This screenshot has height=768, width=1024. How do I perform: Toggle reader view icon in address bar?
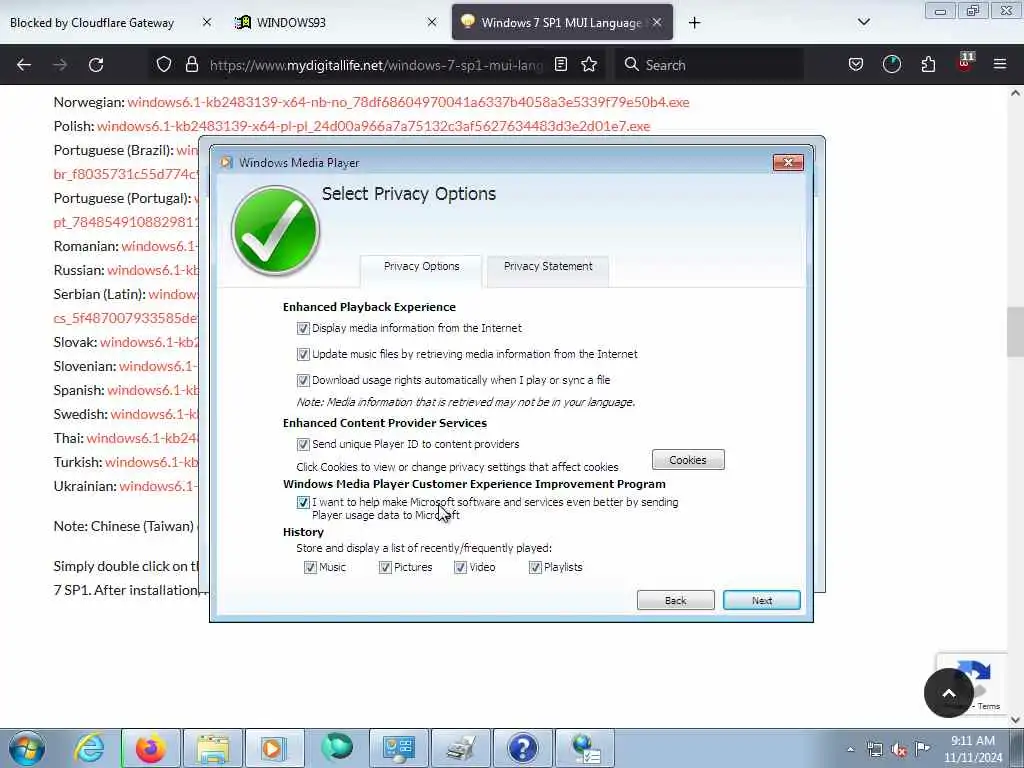560,64
